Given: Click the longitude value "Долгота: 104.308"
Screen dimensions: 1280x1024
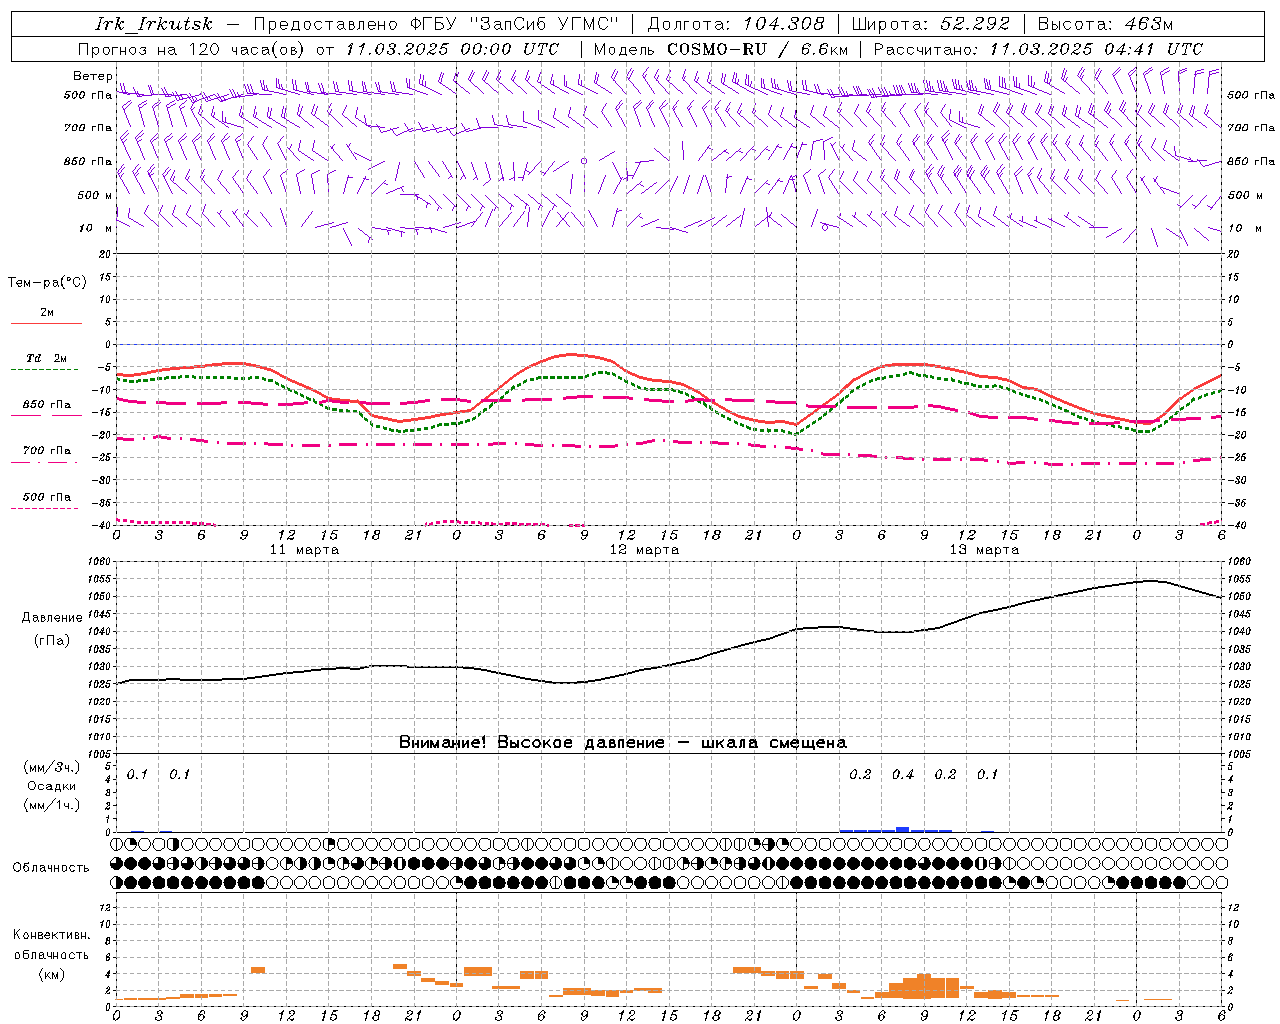Looking at the screenshot, I should [x=736, y=24].
